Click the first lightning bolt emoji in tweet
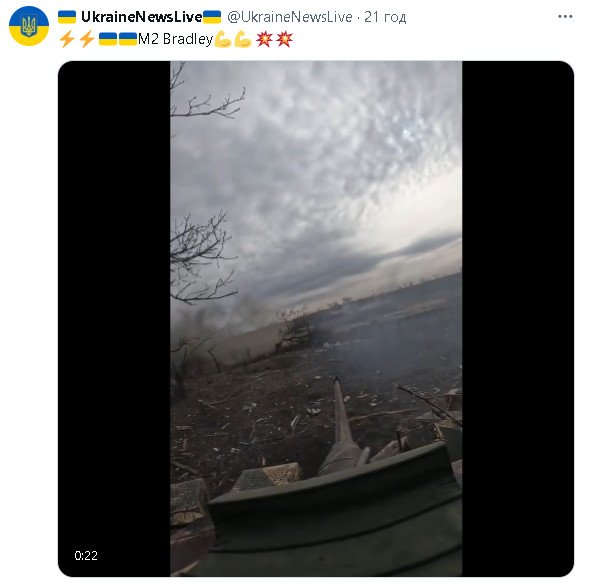The height and width of the screenshot is (588, 590). tap(67, 39)
